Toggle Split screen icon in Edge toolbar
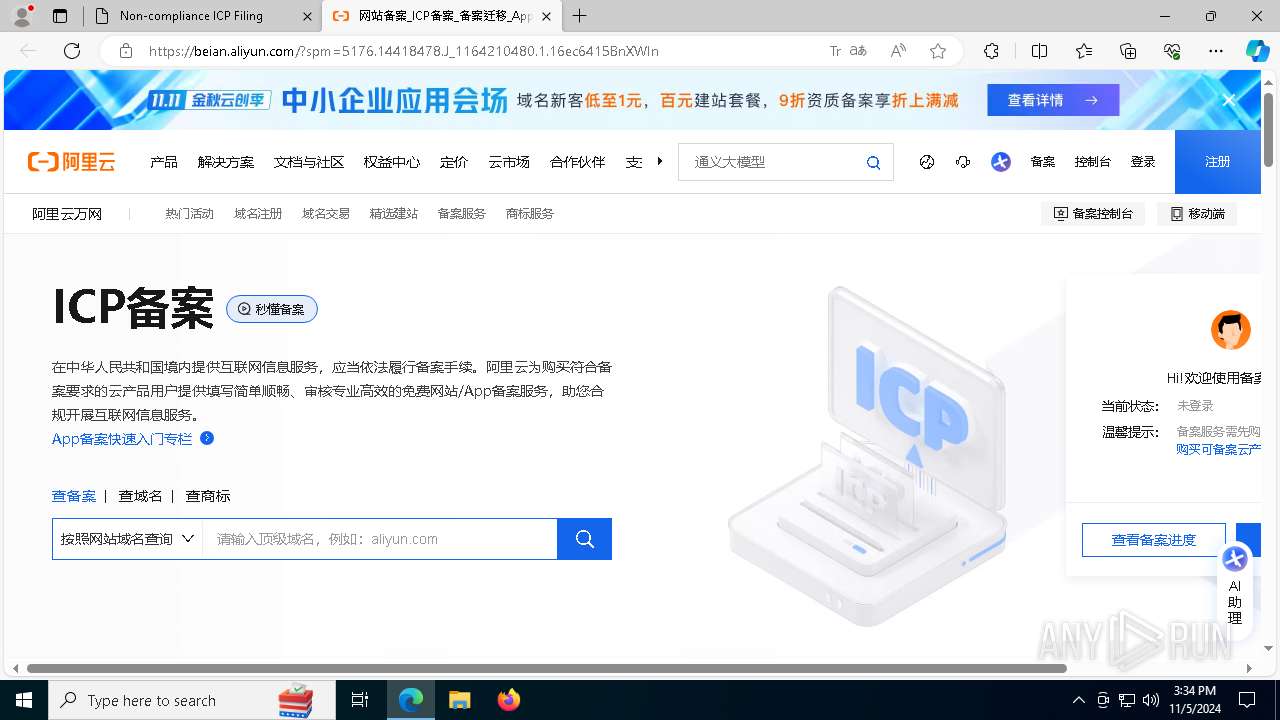This screenshot has width=1280, height=720. point(1039,51)
